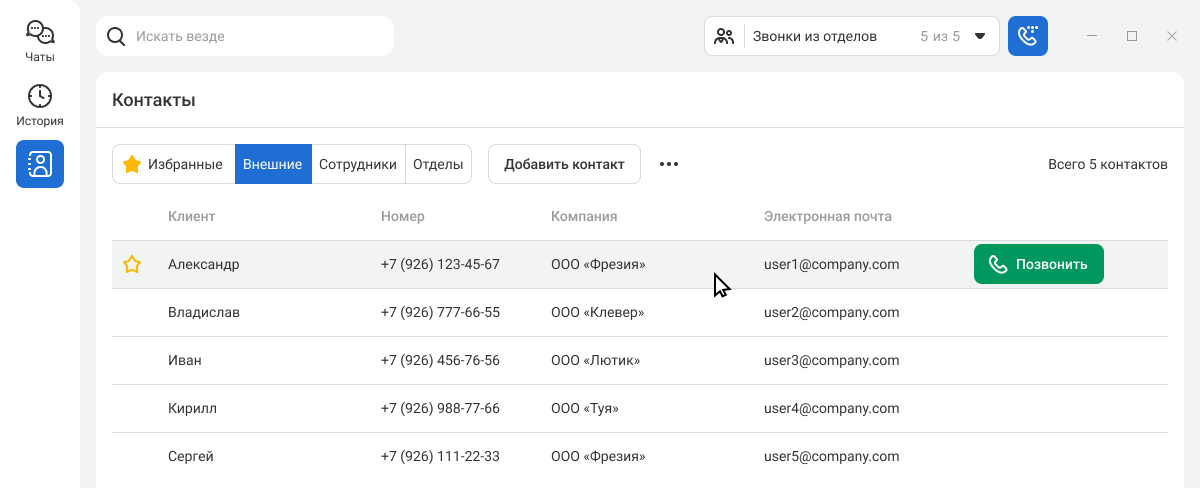This screenshot has height=488, width=1200.
Task: Select the Владислав contact row
Action: pyautogui.click(x=640, y=313)
